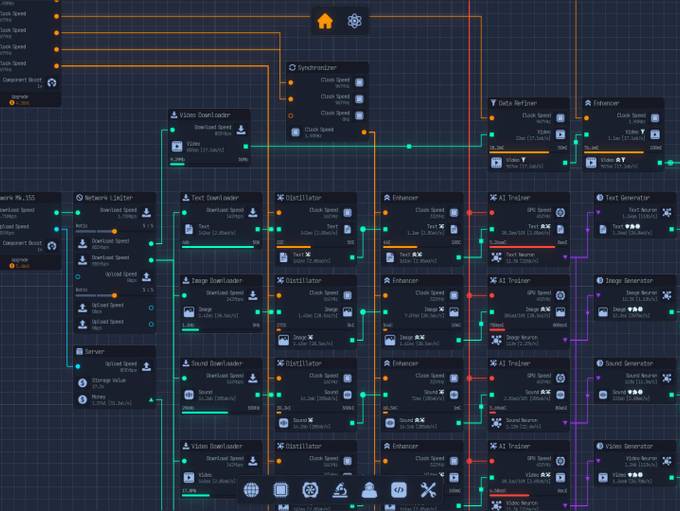
Task: Click the Text document icon in Text Downloader
Action: [189, 229]
